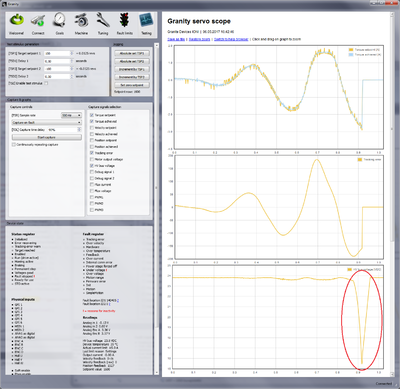Click the left panel scroll-up arrow
The height and width of the screenshot is (389, 400).
point(157,45)
